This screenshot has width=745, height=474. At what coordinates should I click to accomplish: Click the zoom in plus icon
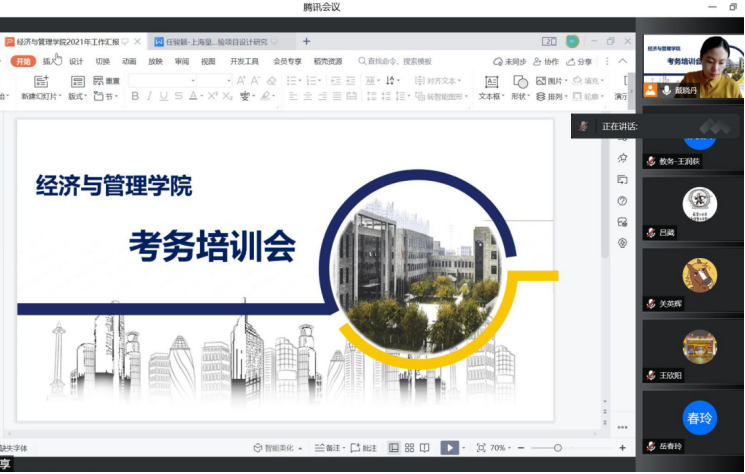point(624,448)
